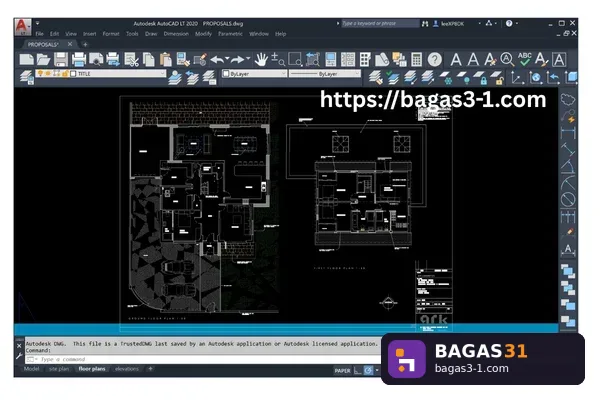Open the Layer Properties Manager icon
The height and width of the screenshot is (400, 600).
pyautogui.click(x=27, y=77)
